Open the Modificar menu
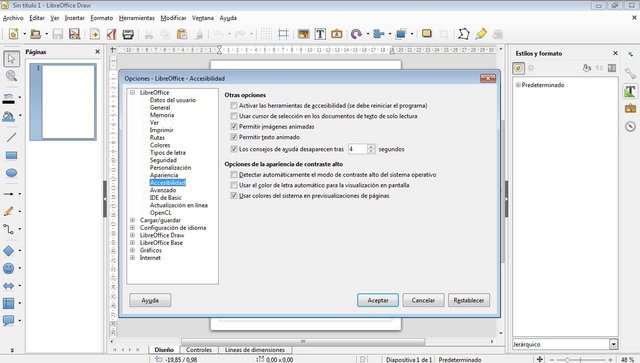 (173, 18)
